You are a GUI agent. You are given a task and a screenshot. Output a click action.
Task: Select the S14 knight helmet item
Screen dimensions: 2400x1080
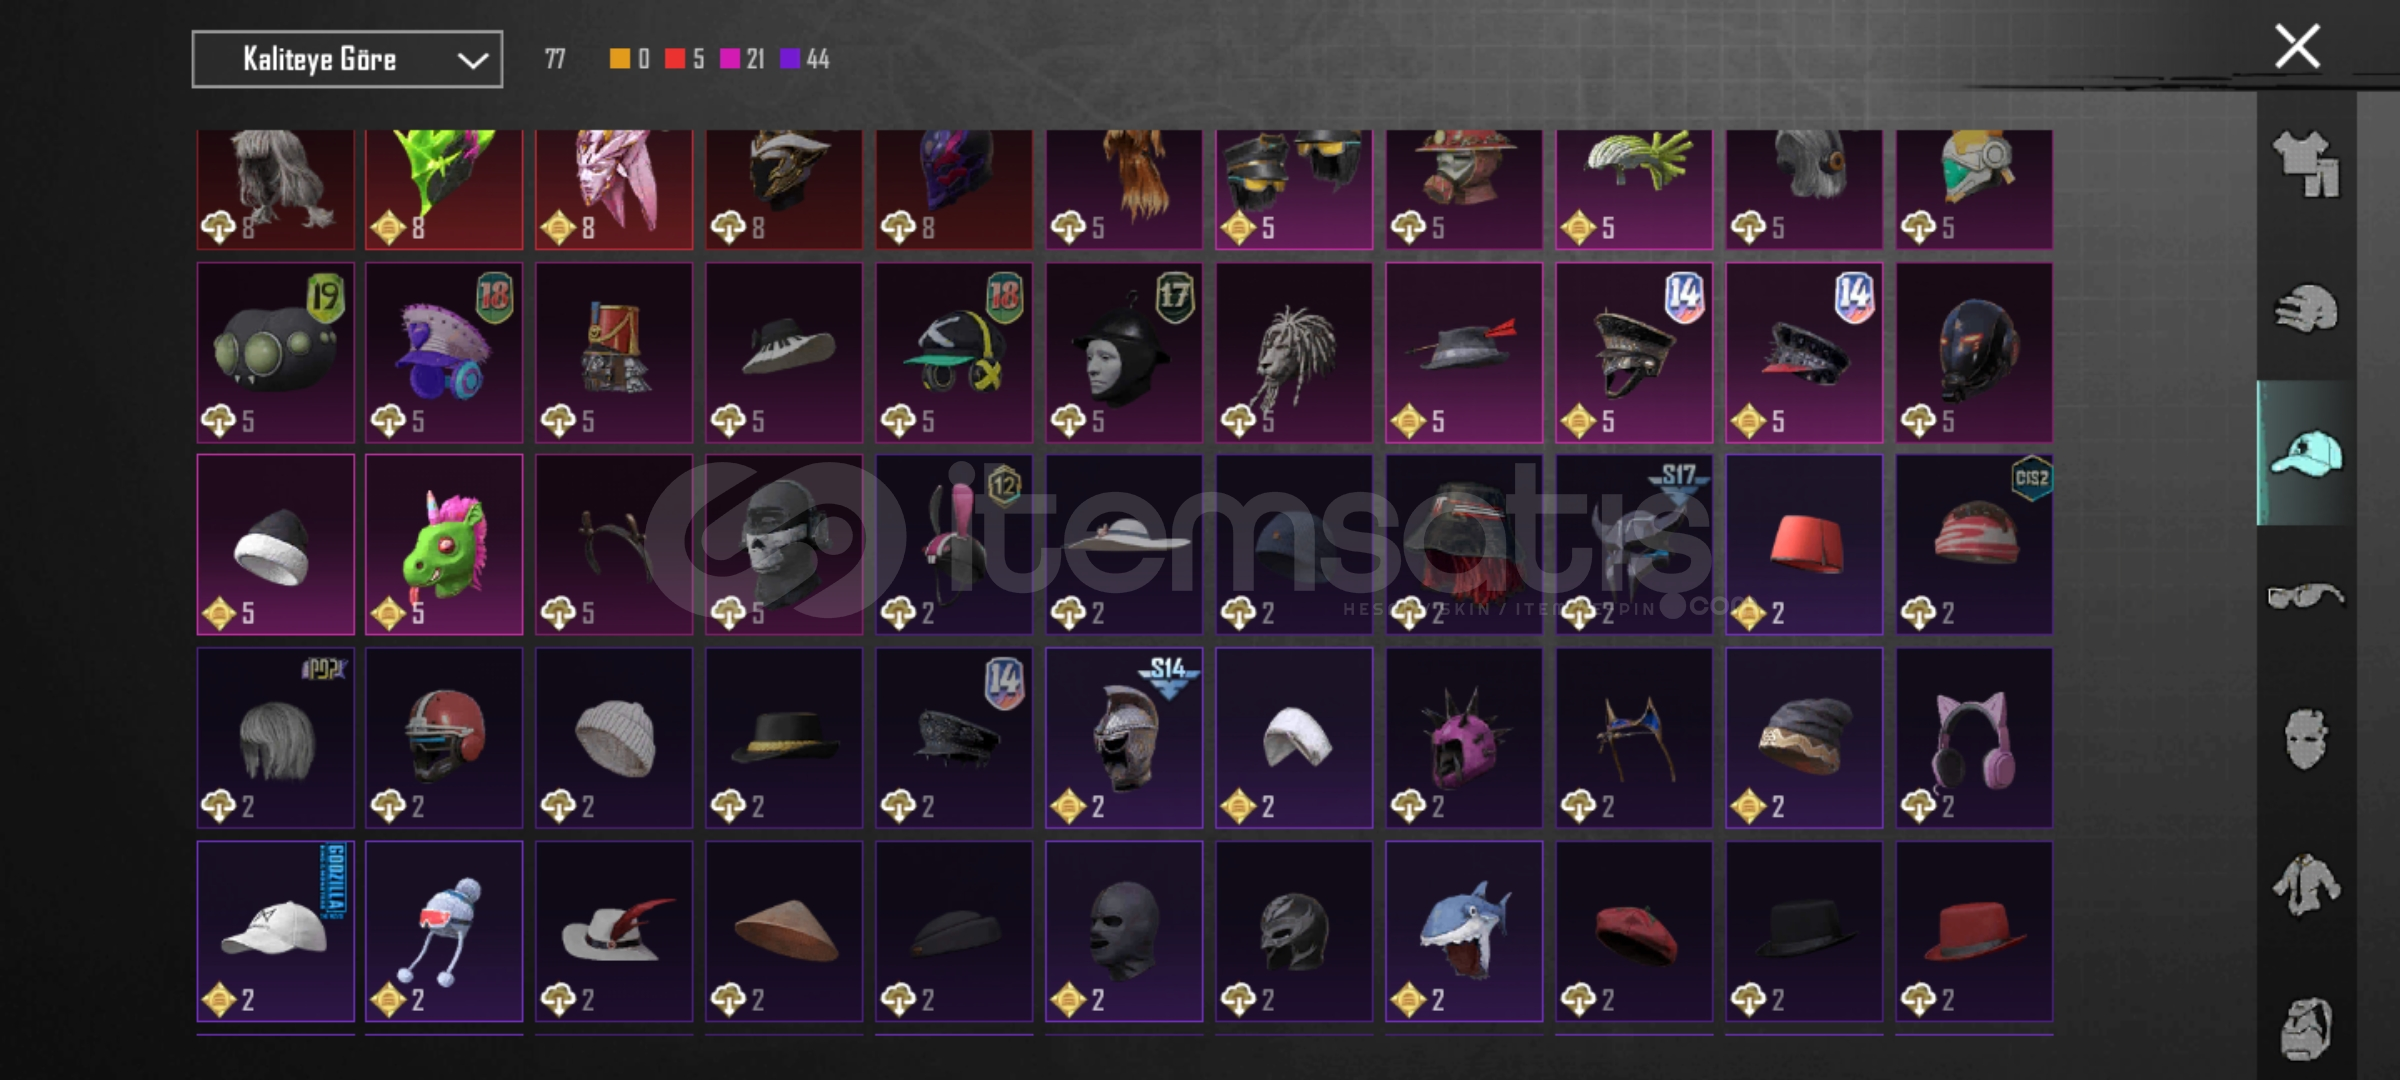pyautogui.click(x=1124, y=738)
